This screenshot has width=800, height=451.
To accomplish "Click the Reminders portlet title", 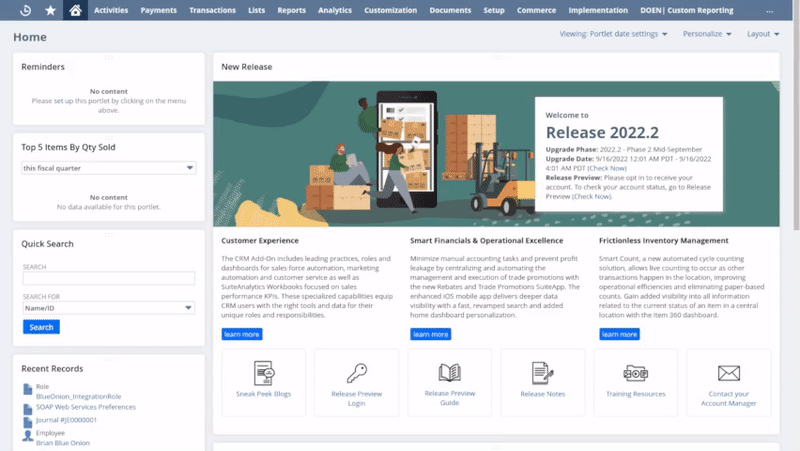I will [43, 67].
